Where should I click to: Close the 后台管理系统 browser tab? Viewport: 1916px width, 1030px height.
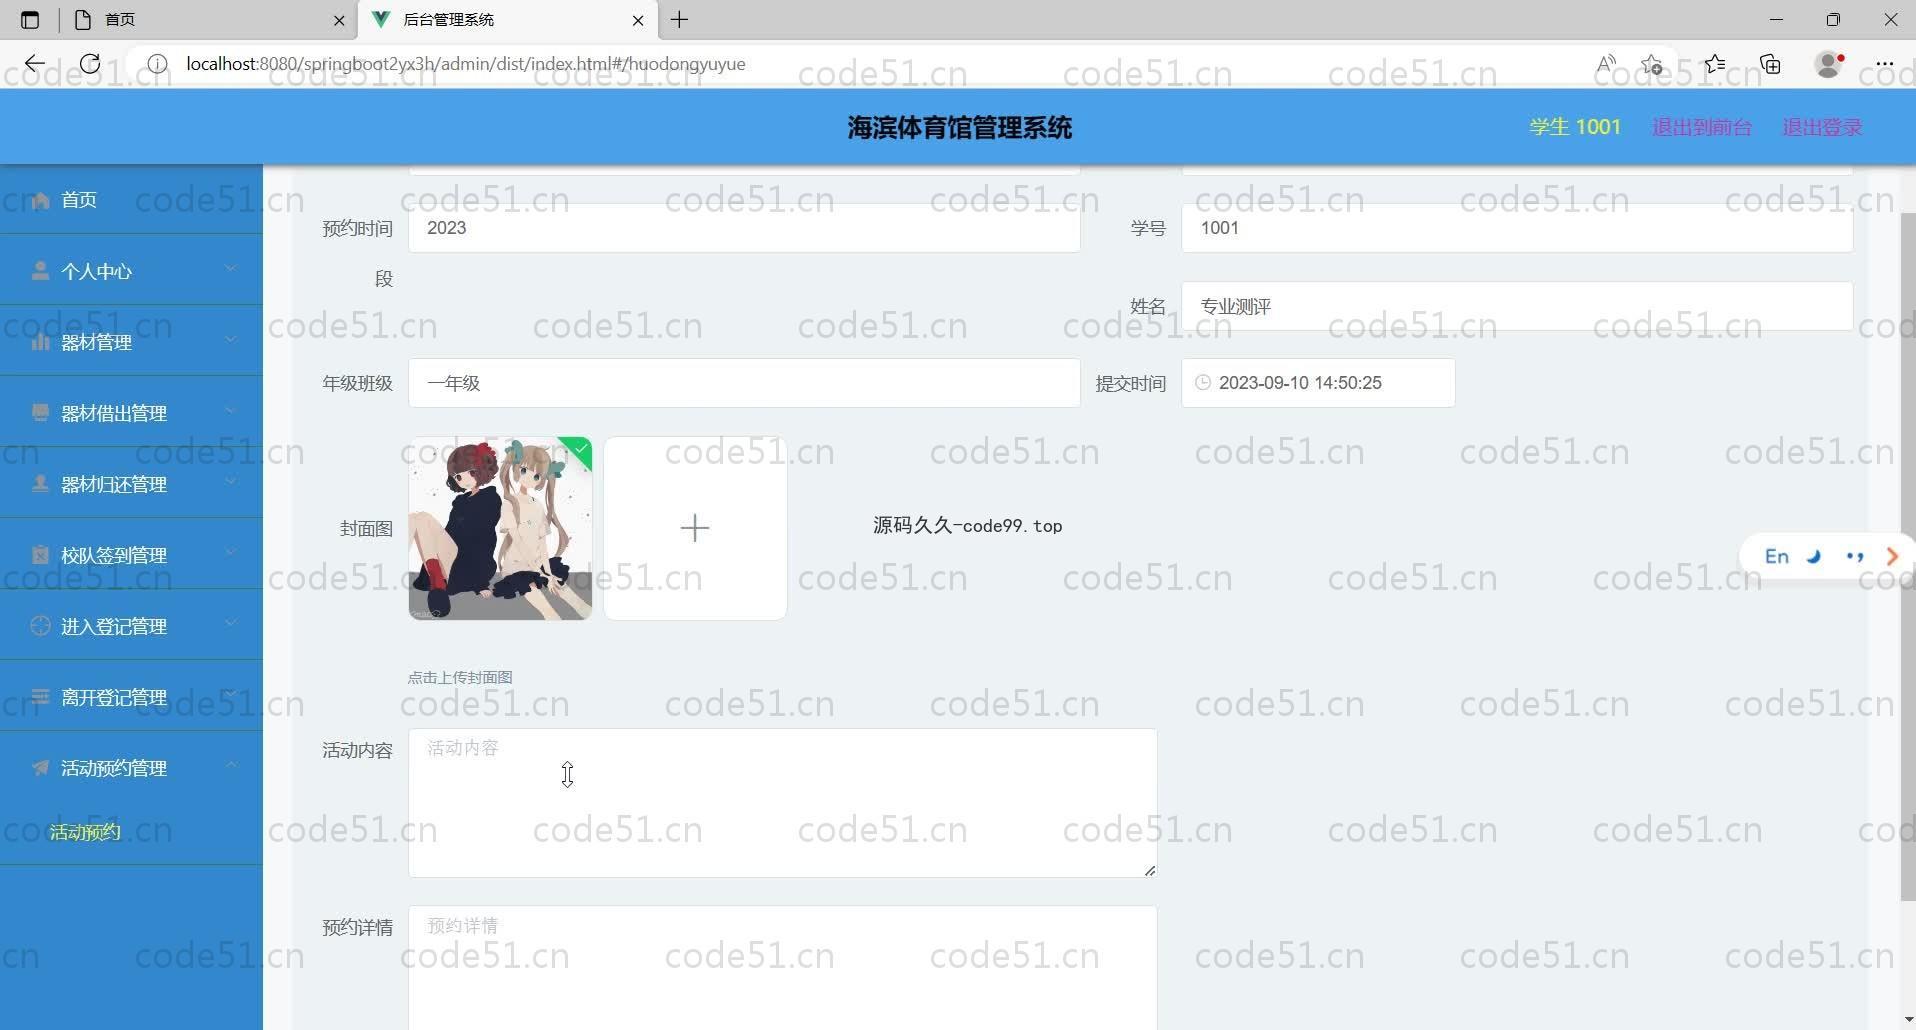[638, 20]
